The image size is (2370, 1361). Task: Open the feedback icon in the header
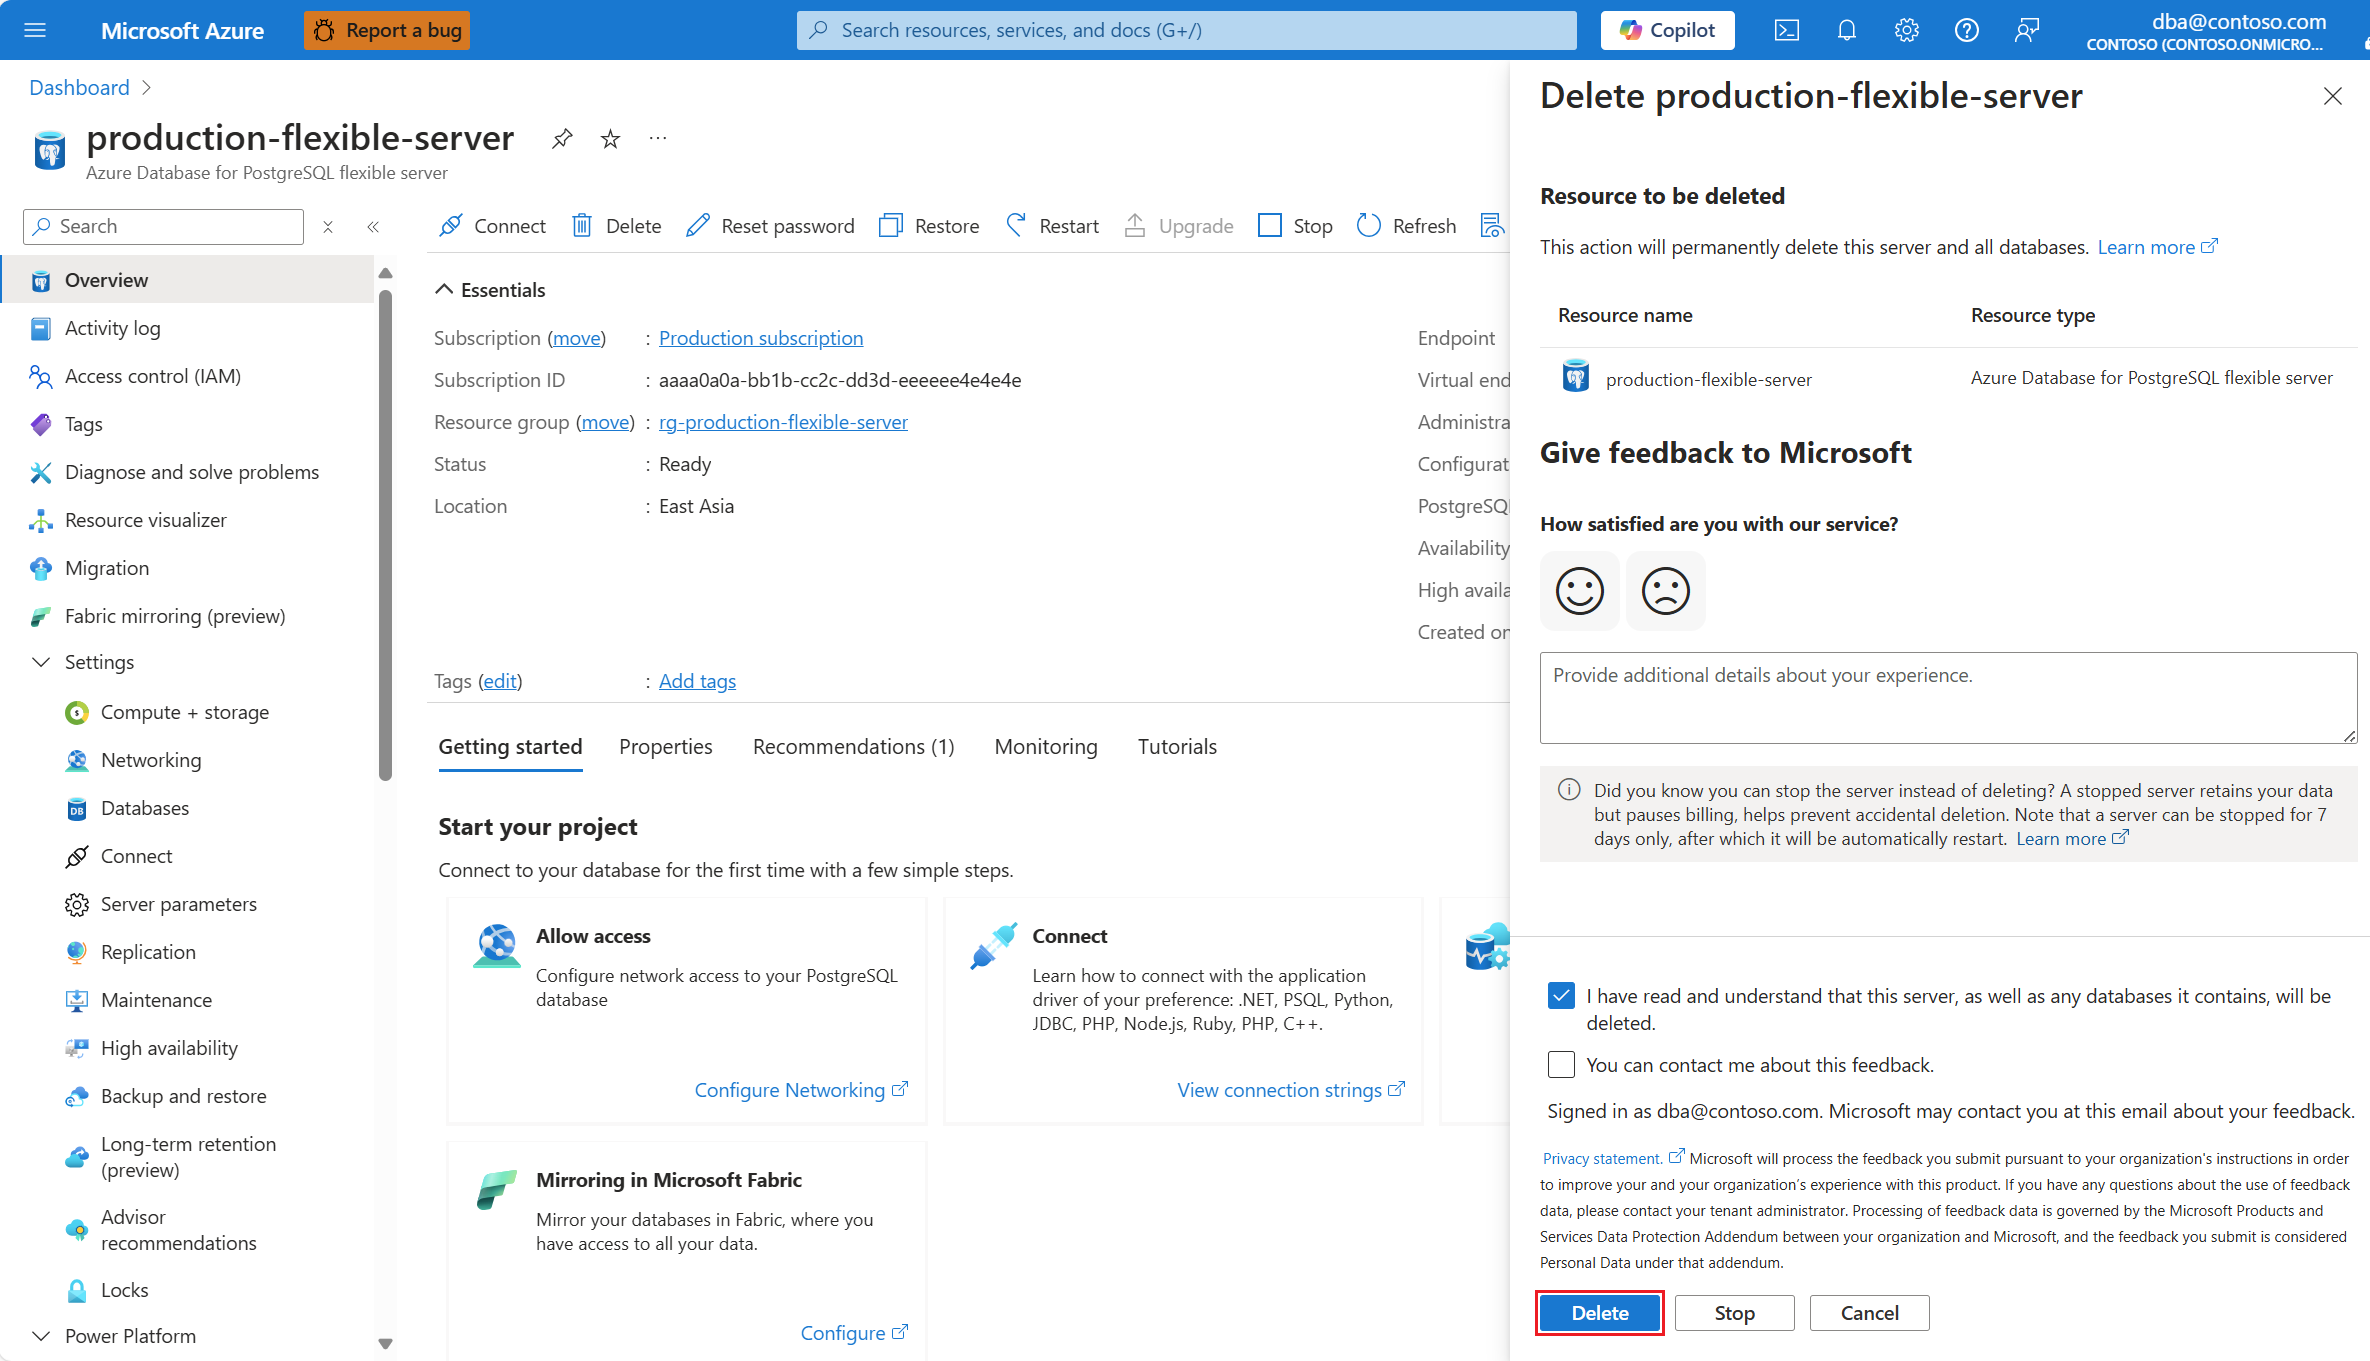tap(2026, 30)
